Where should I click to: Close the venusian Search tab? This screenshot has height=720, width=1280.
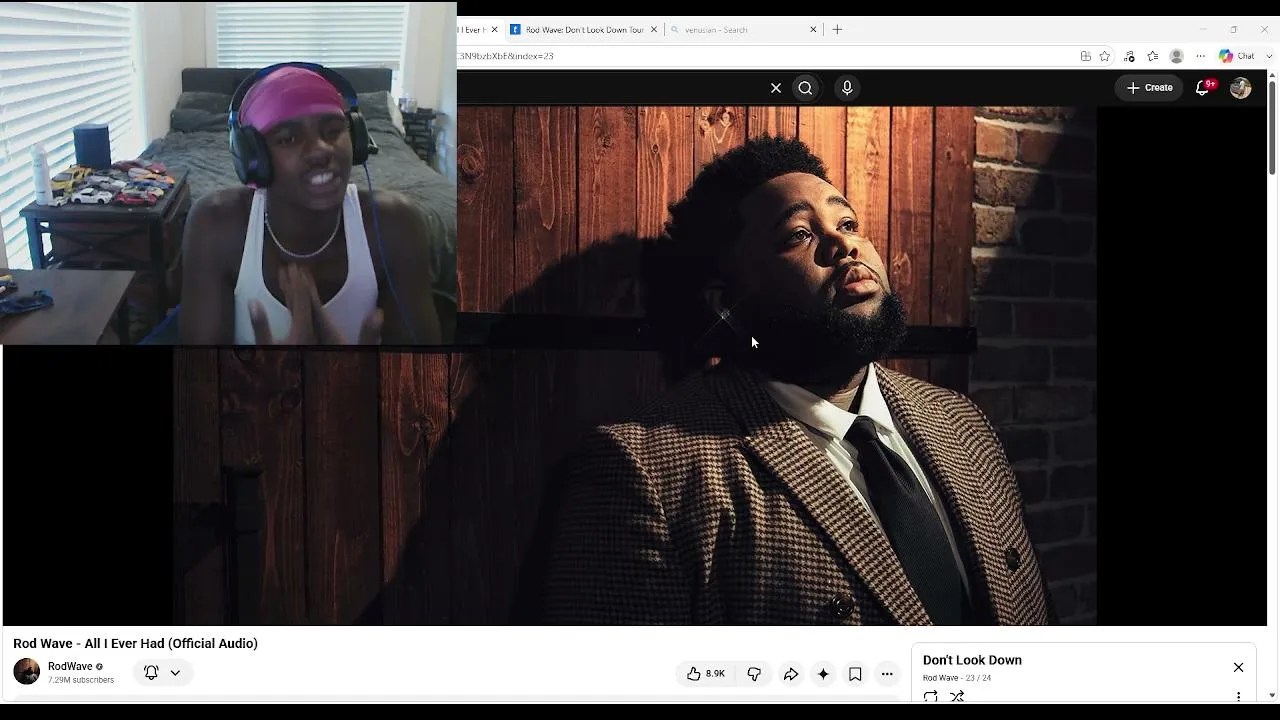[813, 30]
